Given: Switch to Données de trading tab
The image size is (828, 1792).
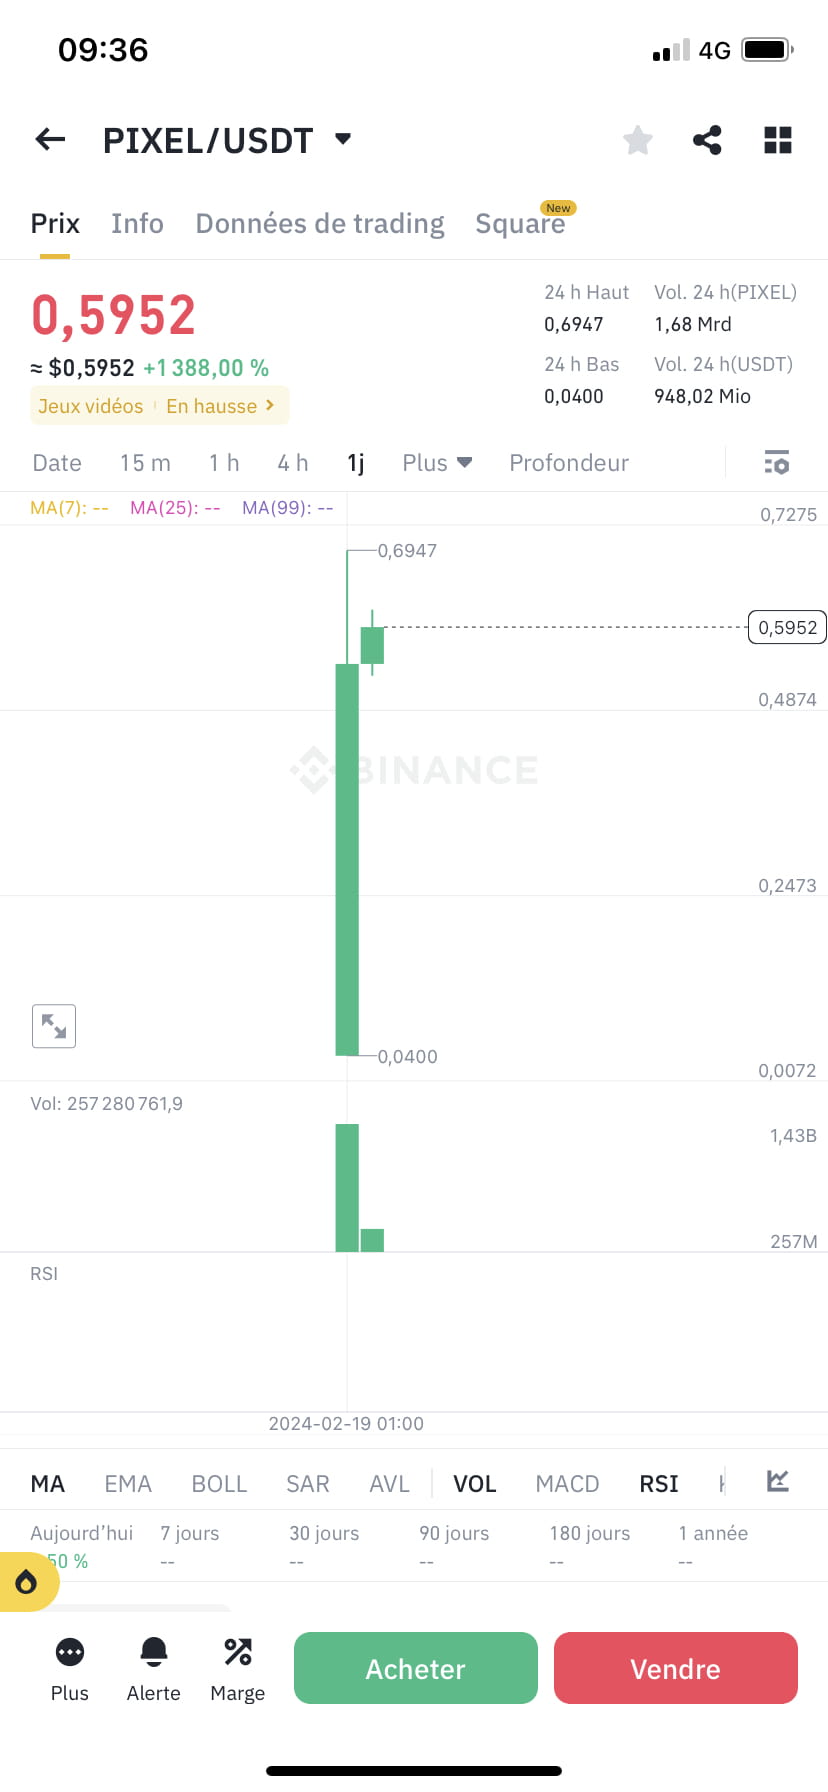Looking at the screenshot, I should point(320,223).
